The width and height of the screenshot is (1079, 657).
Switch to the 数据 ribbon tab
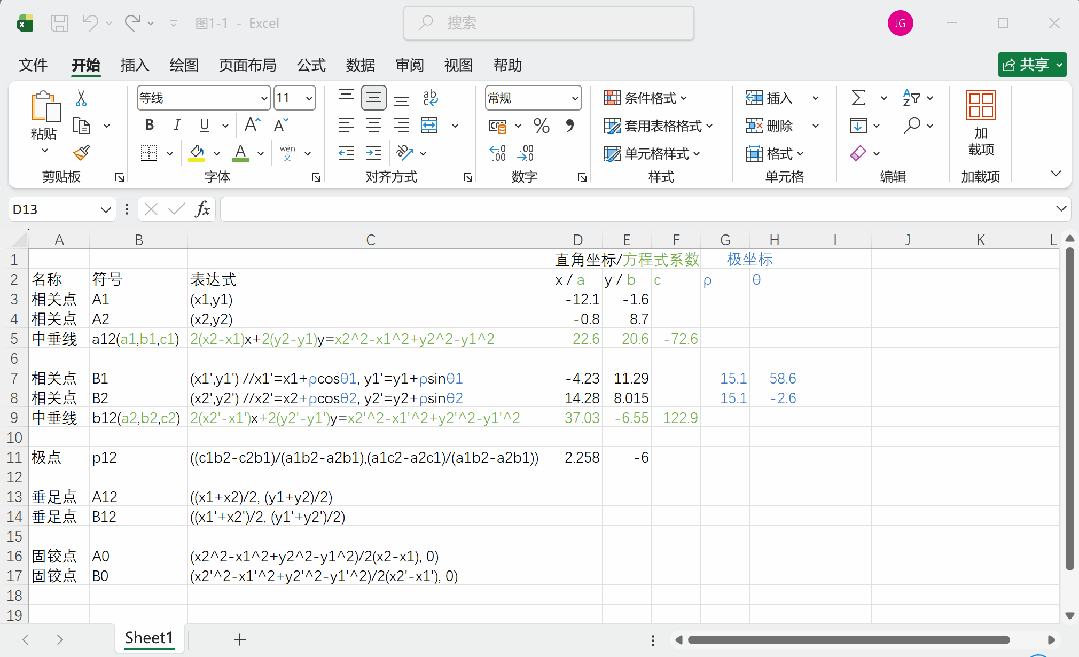click(360, 65)
